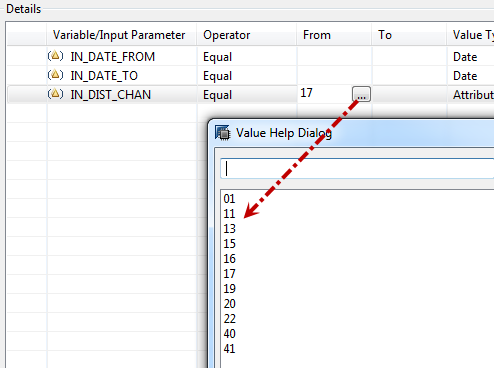Select value 19 in the value list
Screen dimensions: 494x368
coord(229,289)
